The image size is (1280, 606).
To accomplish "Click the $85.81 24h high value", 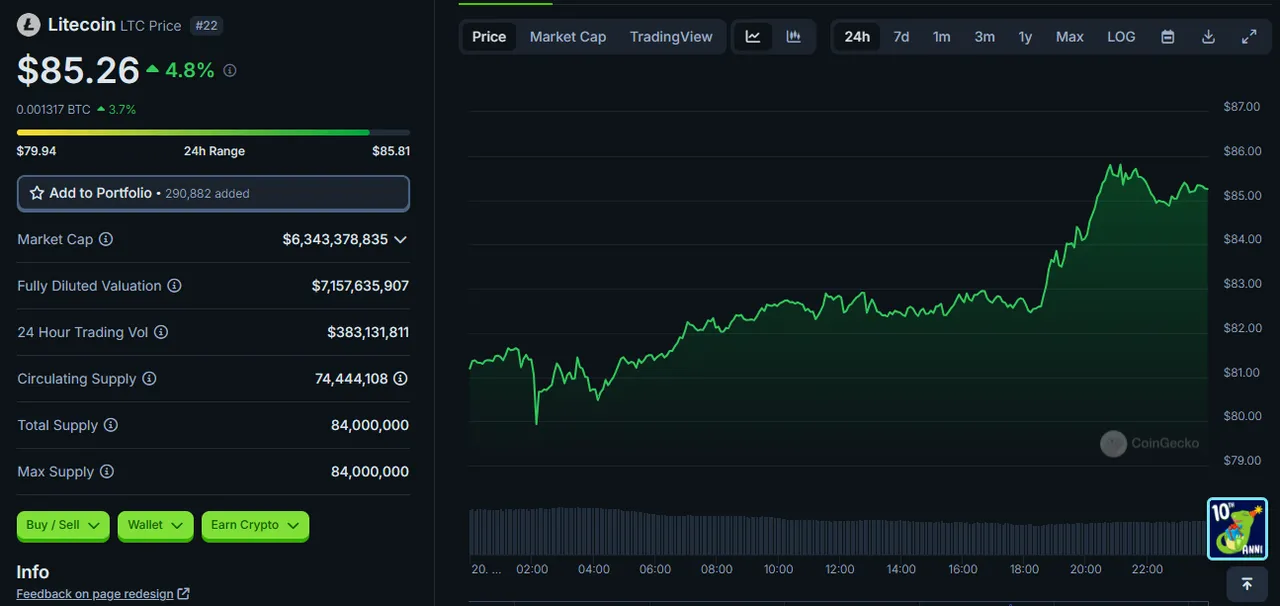I will [x=391, y=151].
